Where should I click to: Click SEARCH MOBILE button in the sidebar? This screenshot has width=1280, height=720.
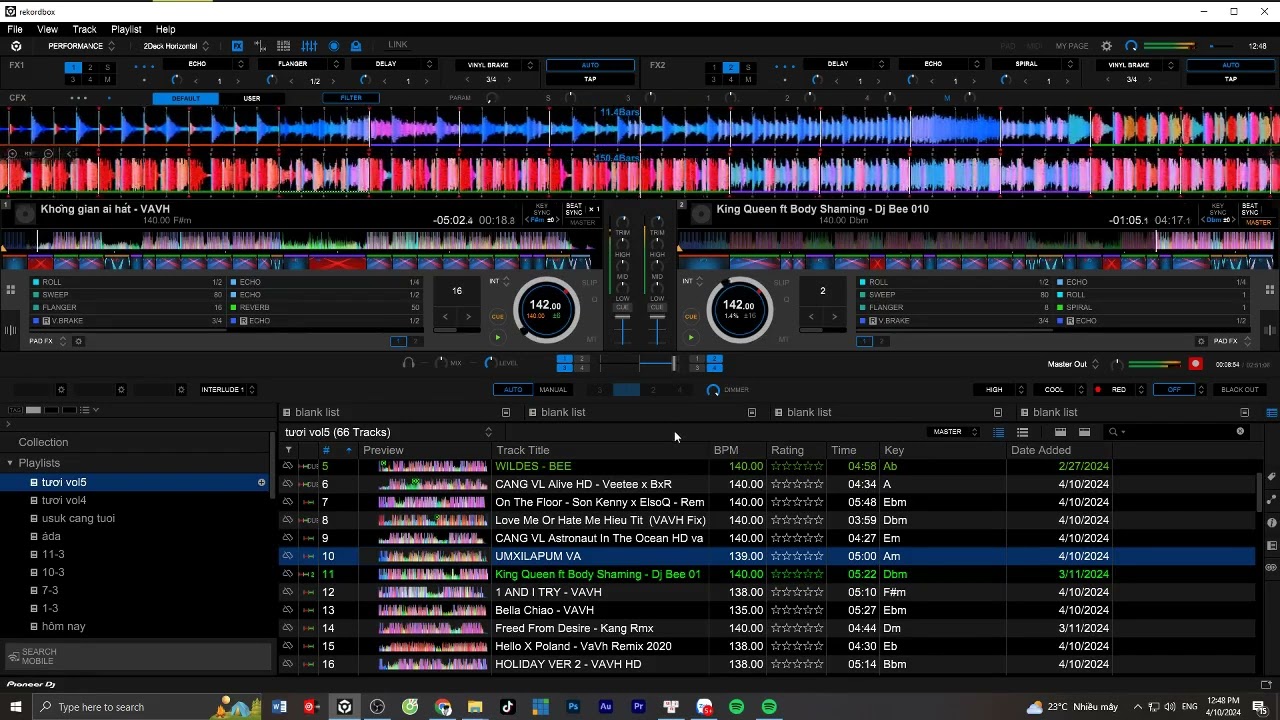tap(138, 656)
